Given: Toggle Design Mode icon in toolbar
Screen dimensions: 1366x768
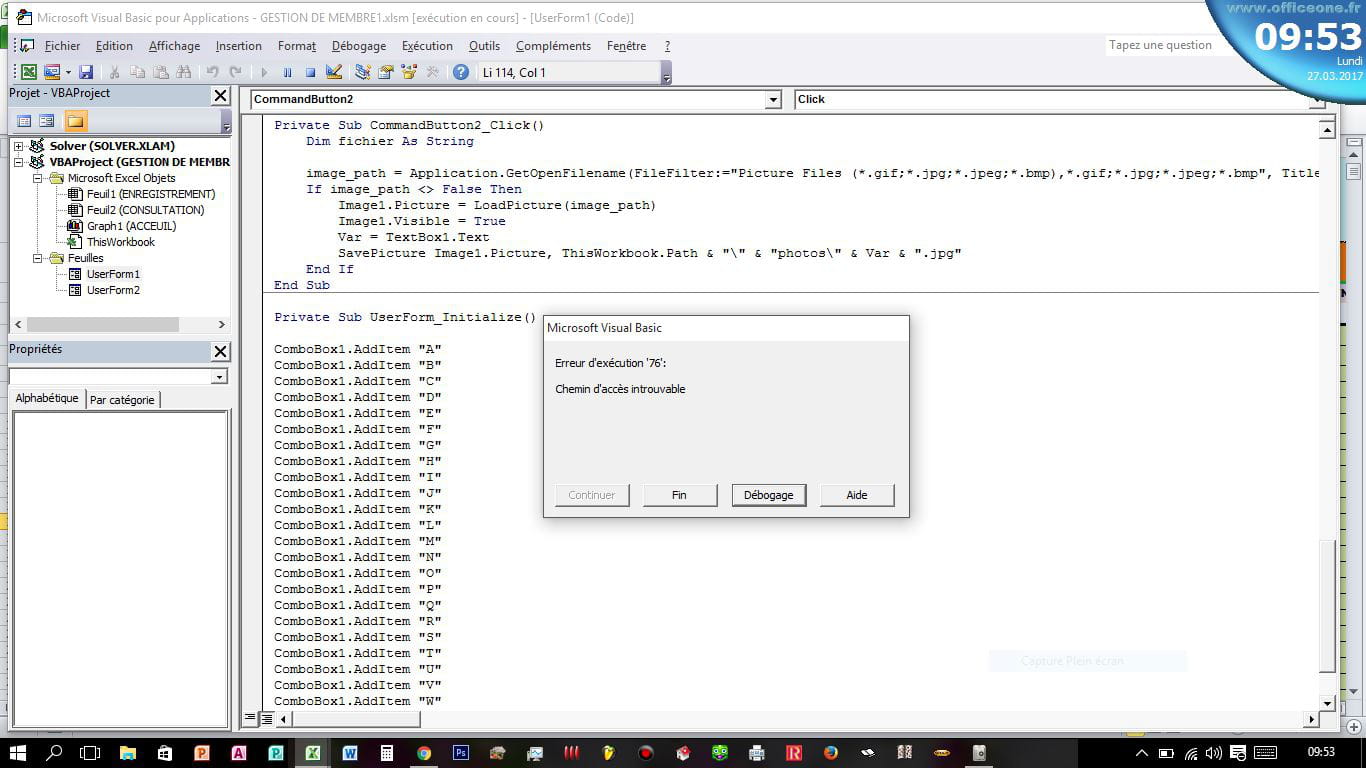Looking at the screenshot, I should 334,72.
